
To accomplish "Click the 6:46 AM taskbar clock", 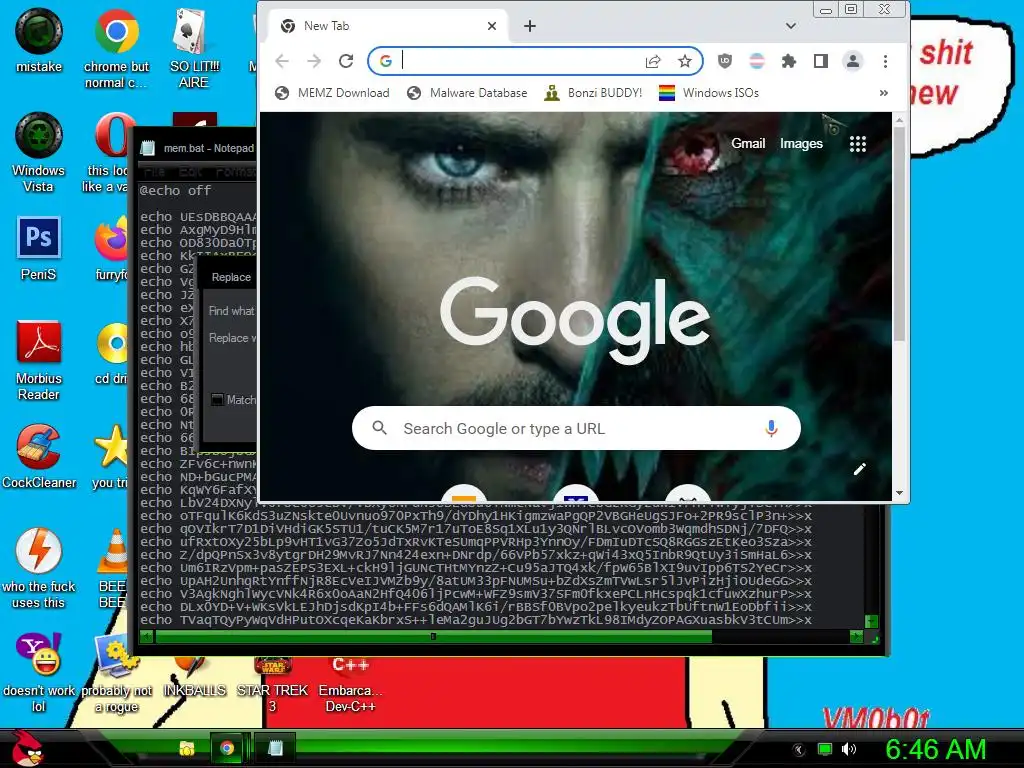I will 935,750.
